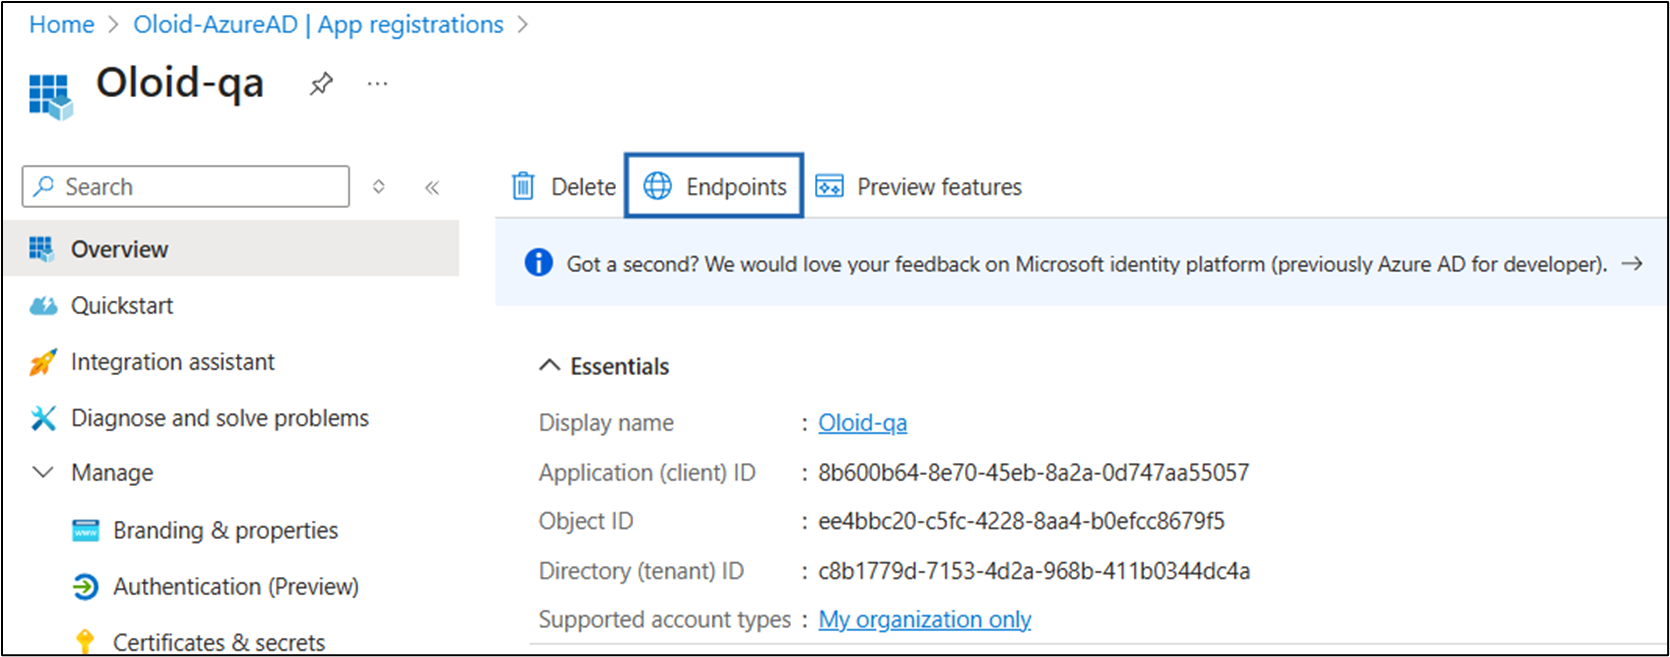Click the Display name label
This screenshot has height=657, width=1670.
(606, 423)
